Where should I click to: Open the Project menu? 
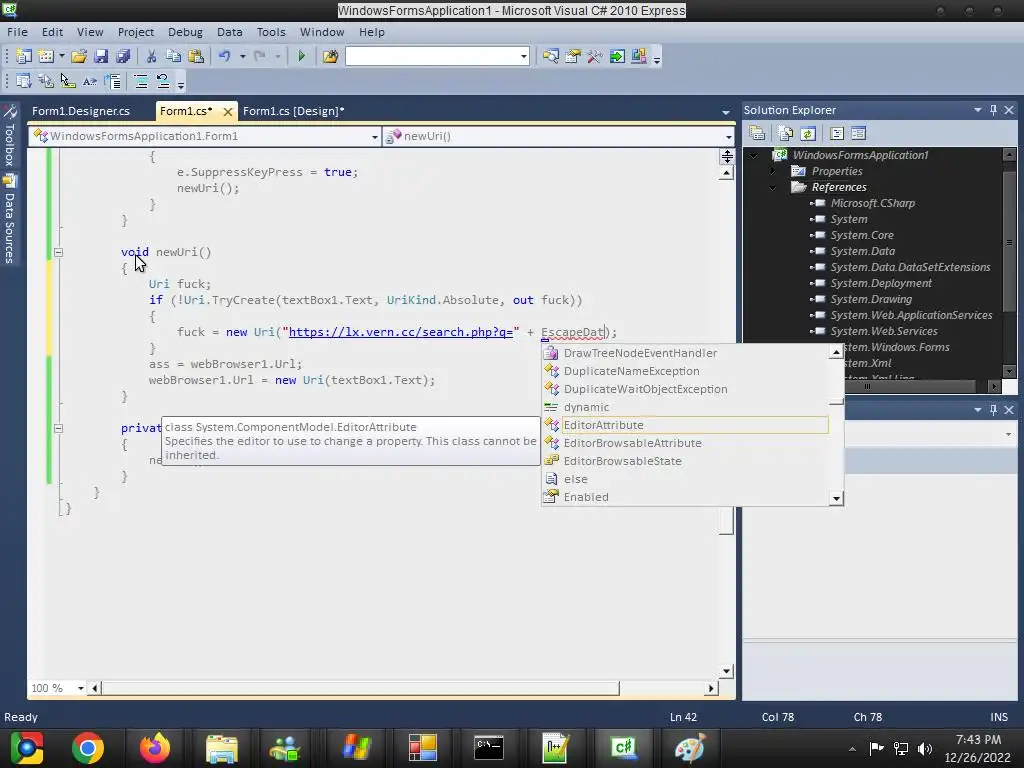136,32
